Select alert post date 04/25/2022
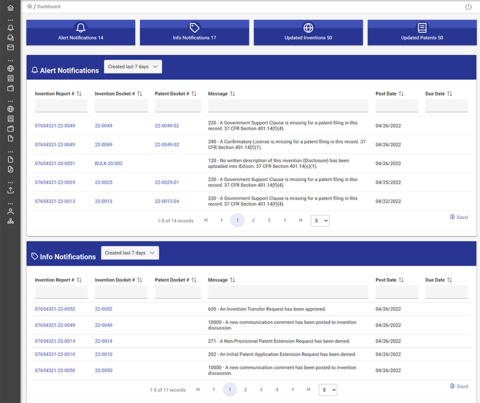This screenshot has width=480, height=403. (388, 182)
